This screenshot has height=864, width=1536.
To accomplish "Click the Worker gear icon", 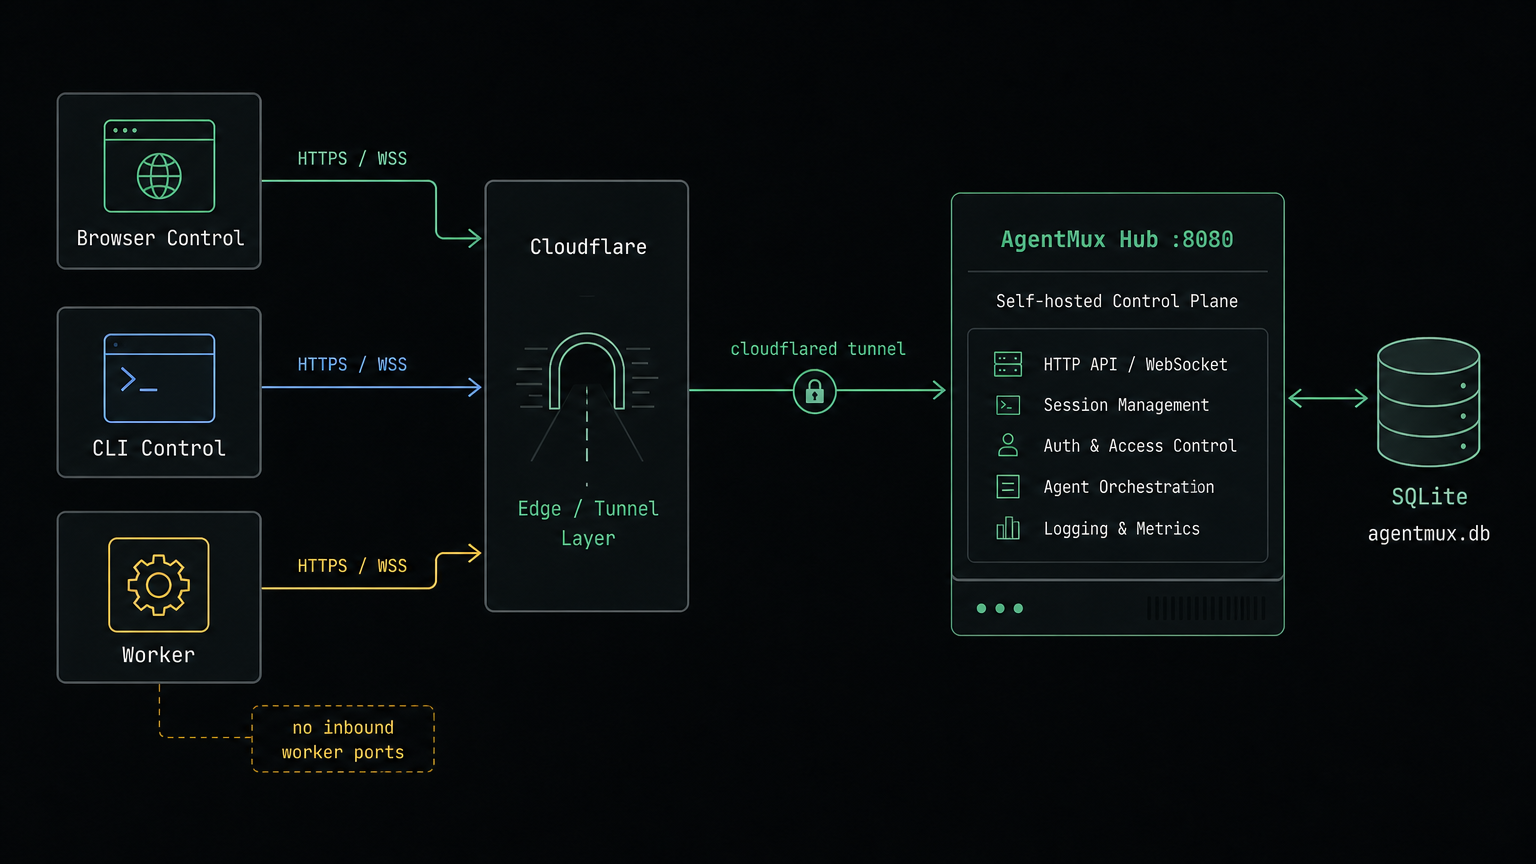I will click(159, 585).
